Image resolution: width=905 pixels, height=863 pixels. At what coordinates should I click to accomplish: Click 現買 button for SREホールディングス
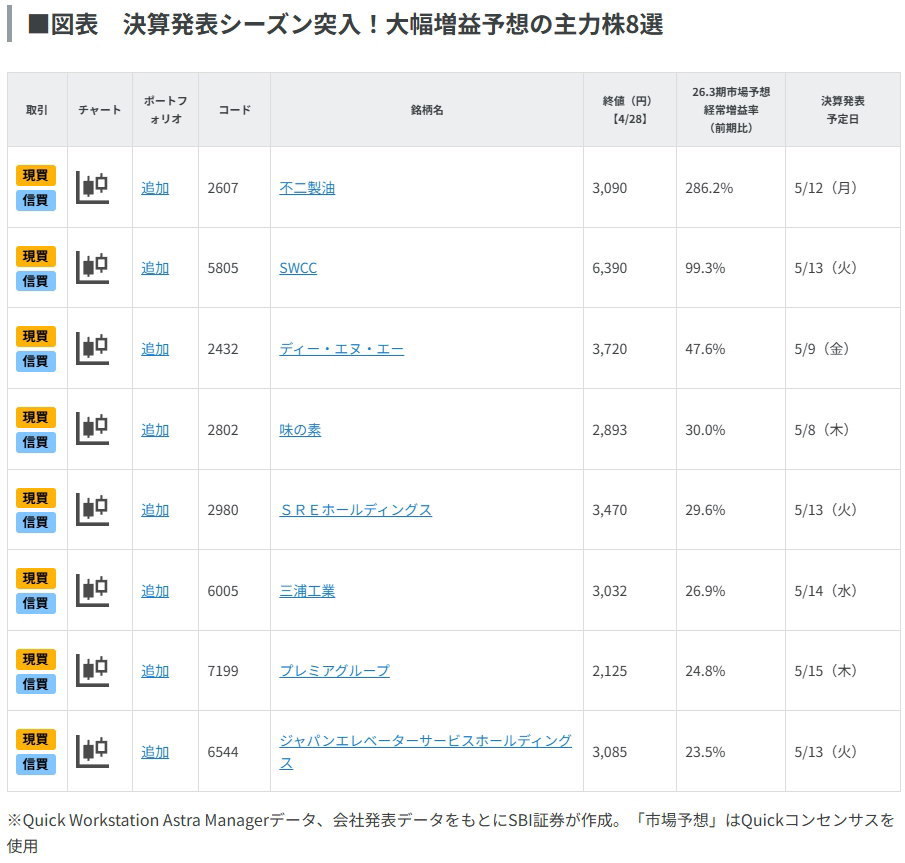pyautogui.click(x=36, y=498)
